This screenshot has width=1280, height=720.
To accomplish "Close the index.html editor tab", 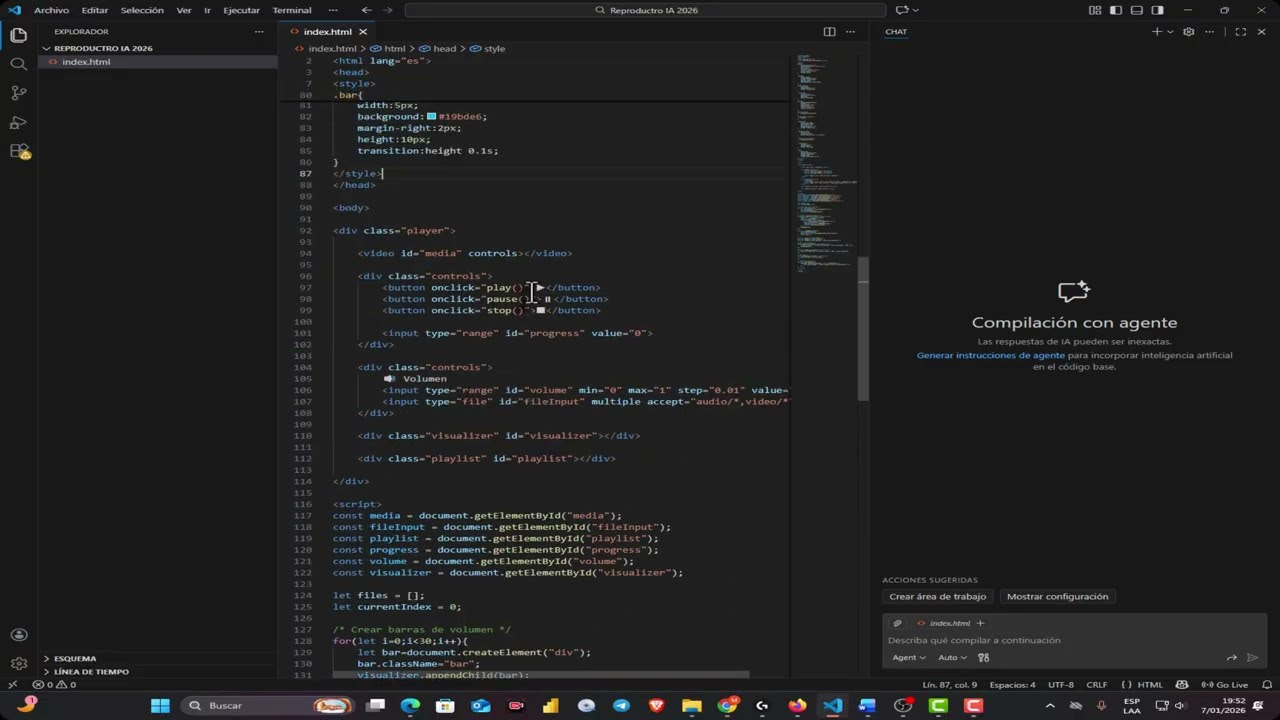I will pyautogui.click(x=363, y=32).
